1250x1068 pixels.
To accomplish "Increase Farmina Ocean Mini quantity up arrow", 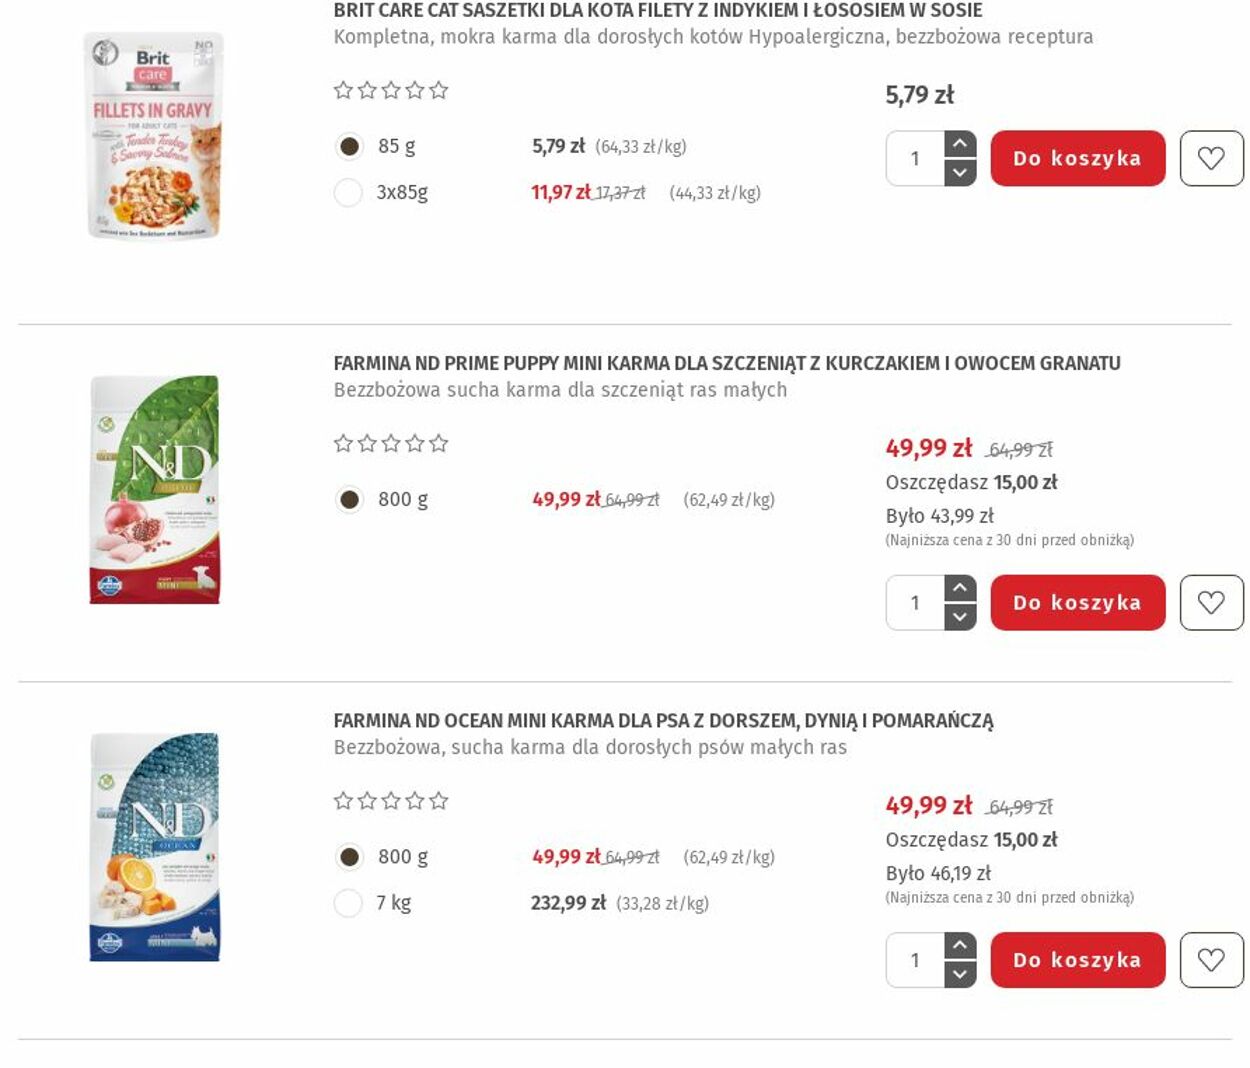I will pos(960,946).
